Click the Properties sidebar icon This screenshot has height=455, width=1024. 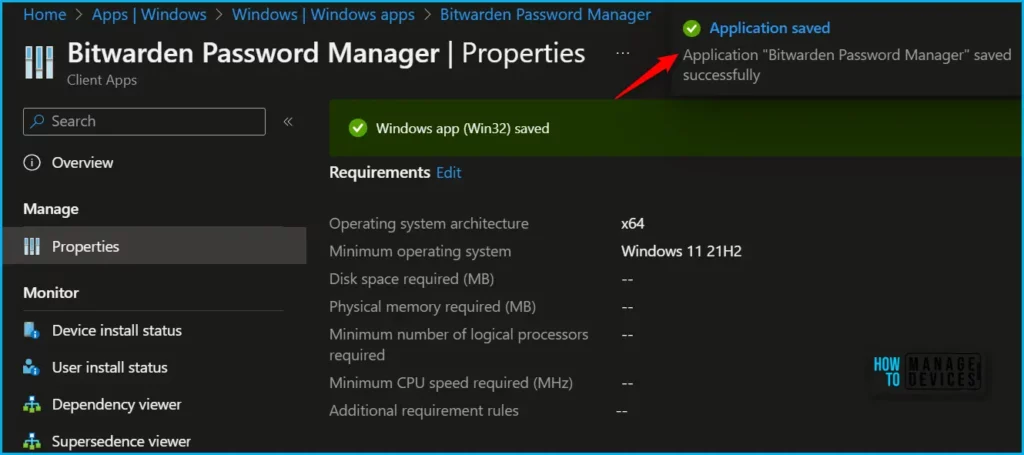coord(31,246)
